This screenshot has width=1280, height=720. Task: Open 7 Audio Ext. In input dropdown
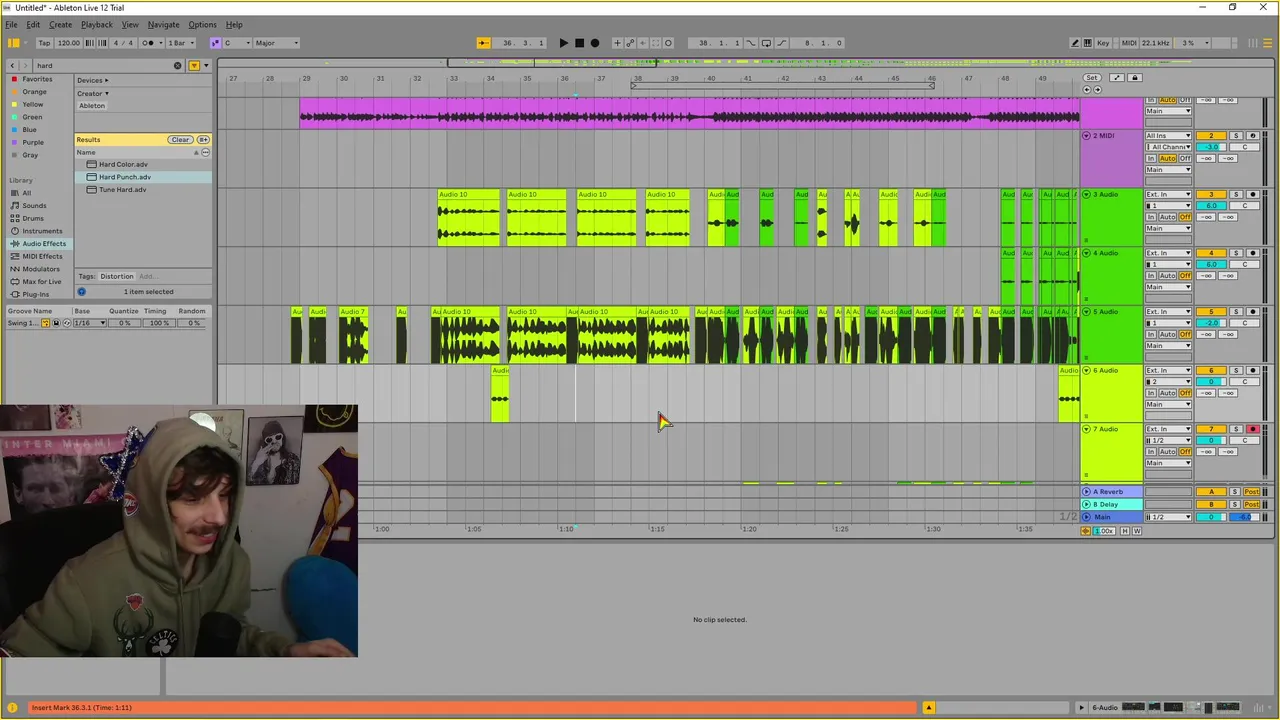1168,429
